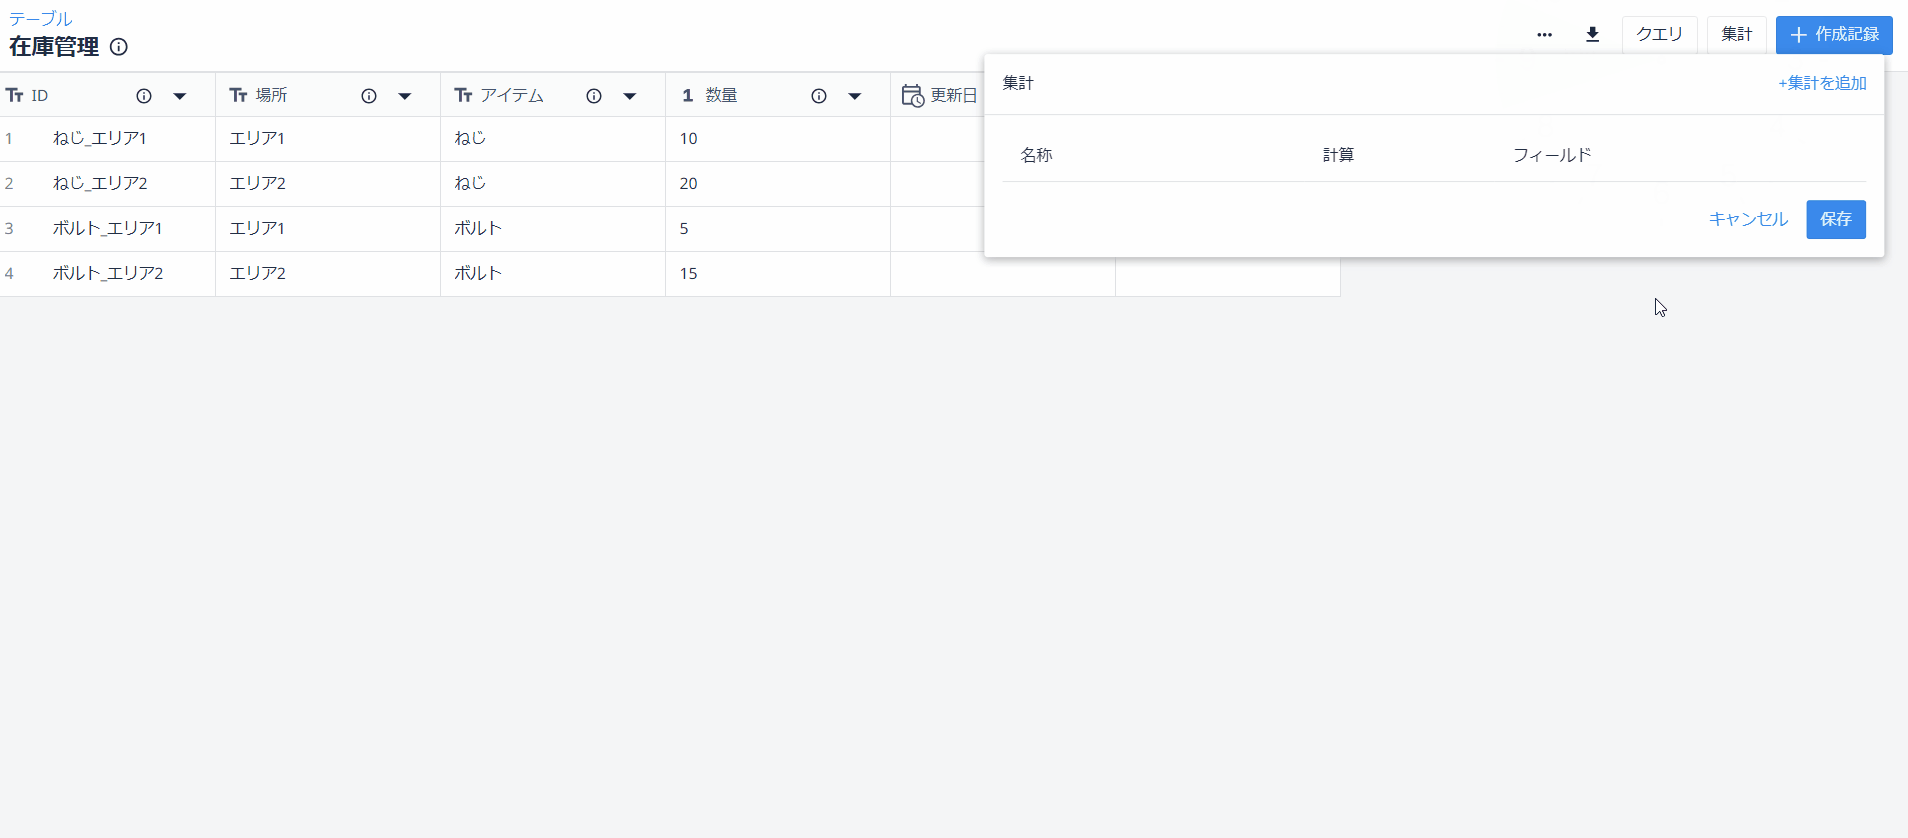
Task: Click the クエリ button
Action: [x=1659, y=35]
